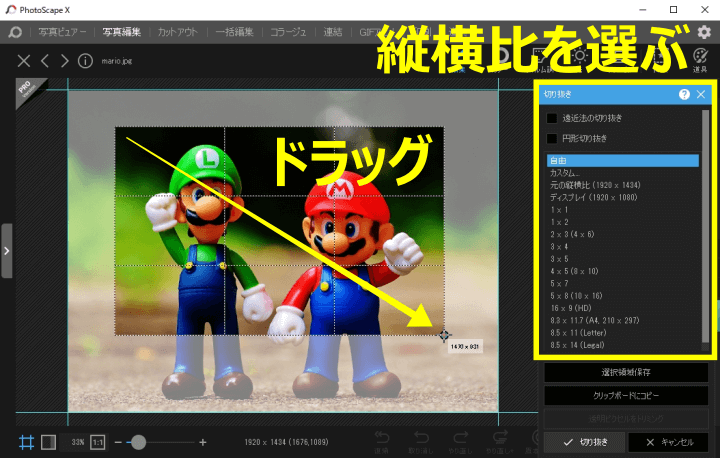Screen dimensions: 720x458
Task: Click the 選択領域保存 button
Action: point(626,373)
